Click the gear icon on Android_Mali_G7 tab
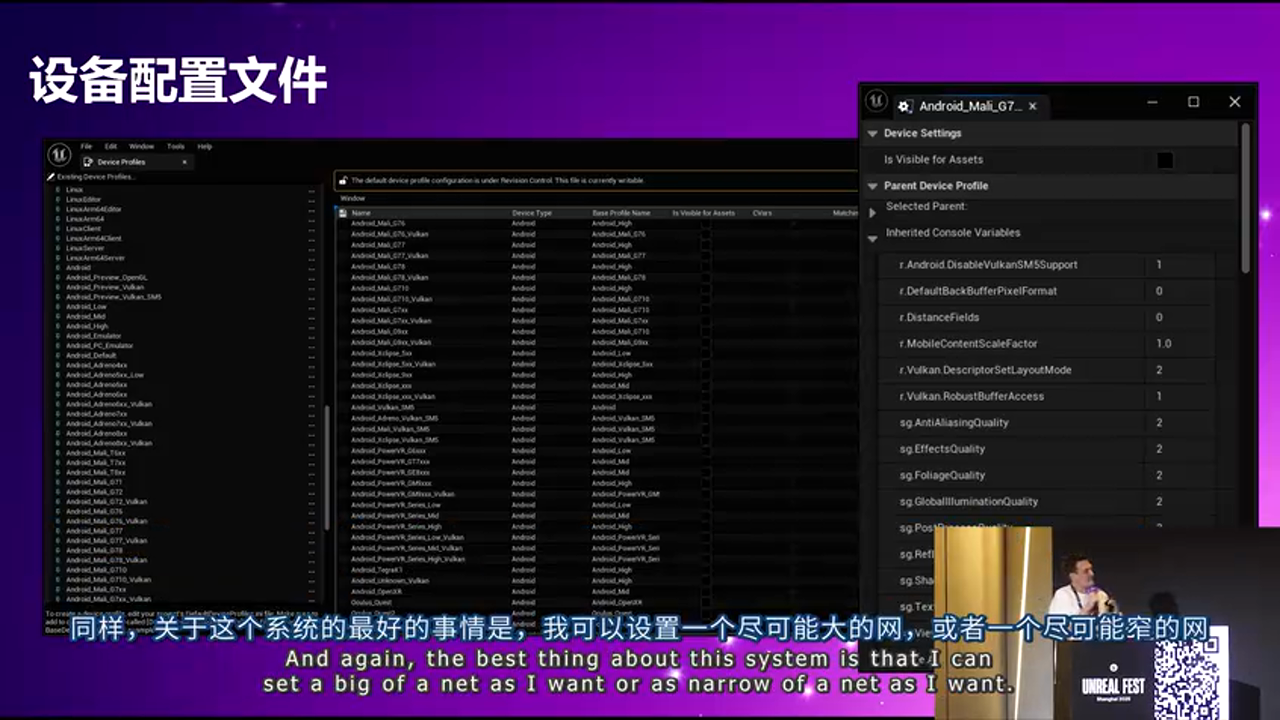Image resolution: width=1280 pixels, height=720 pixels. pos(904,106)
